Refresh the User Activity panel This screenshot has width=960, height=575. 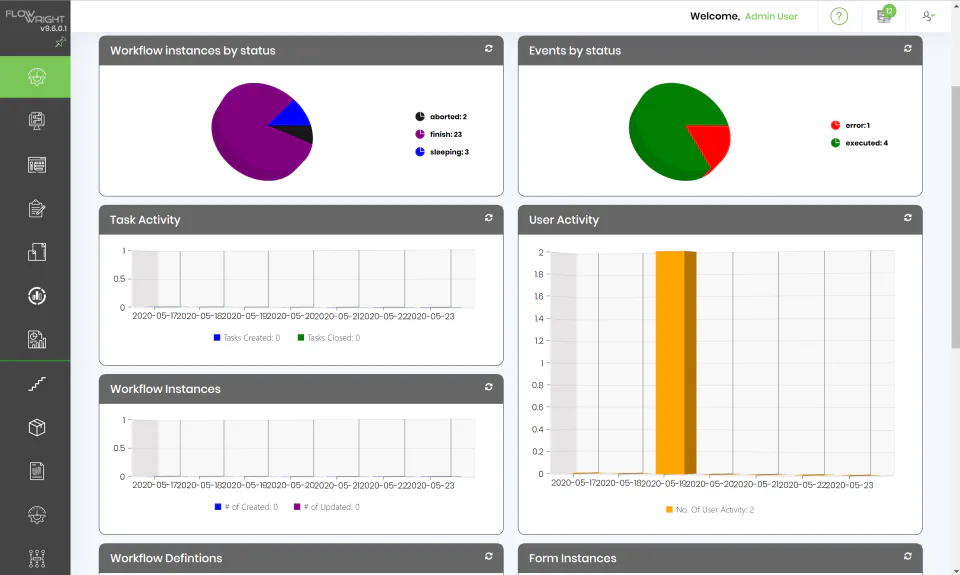tap(907, 217)
